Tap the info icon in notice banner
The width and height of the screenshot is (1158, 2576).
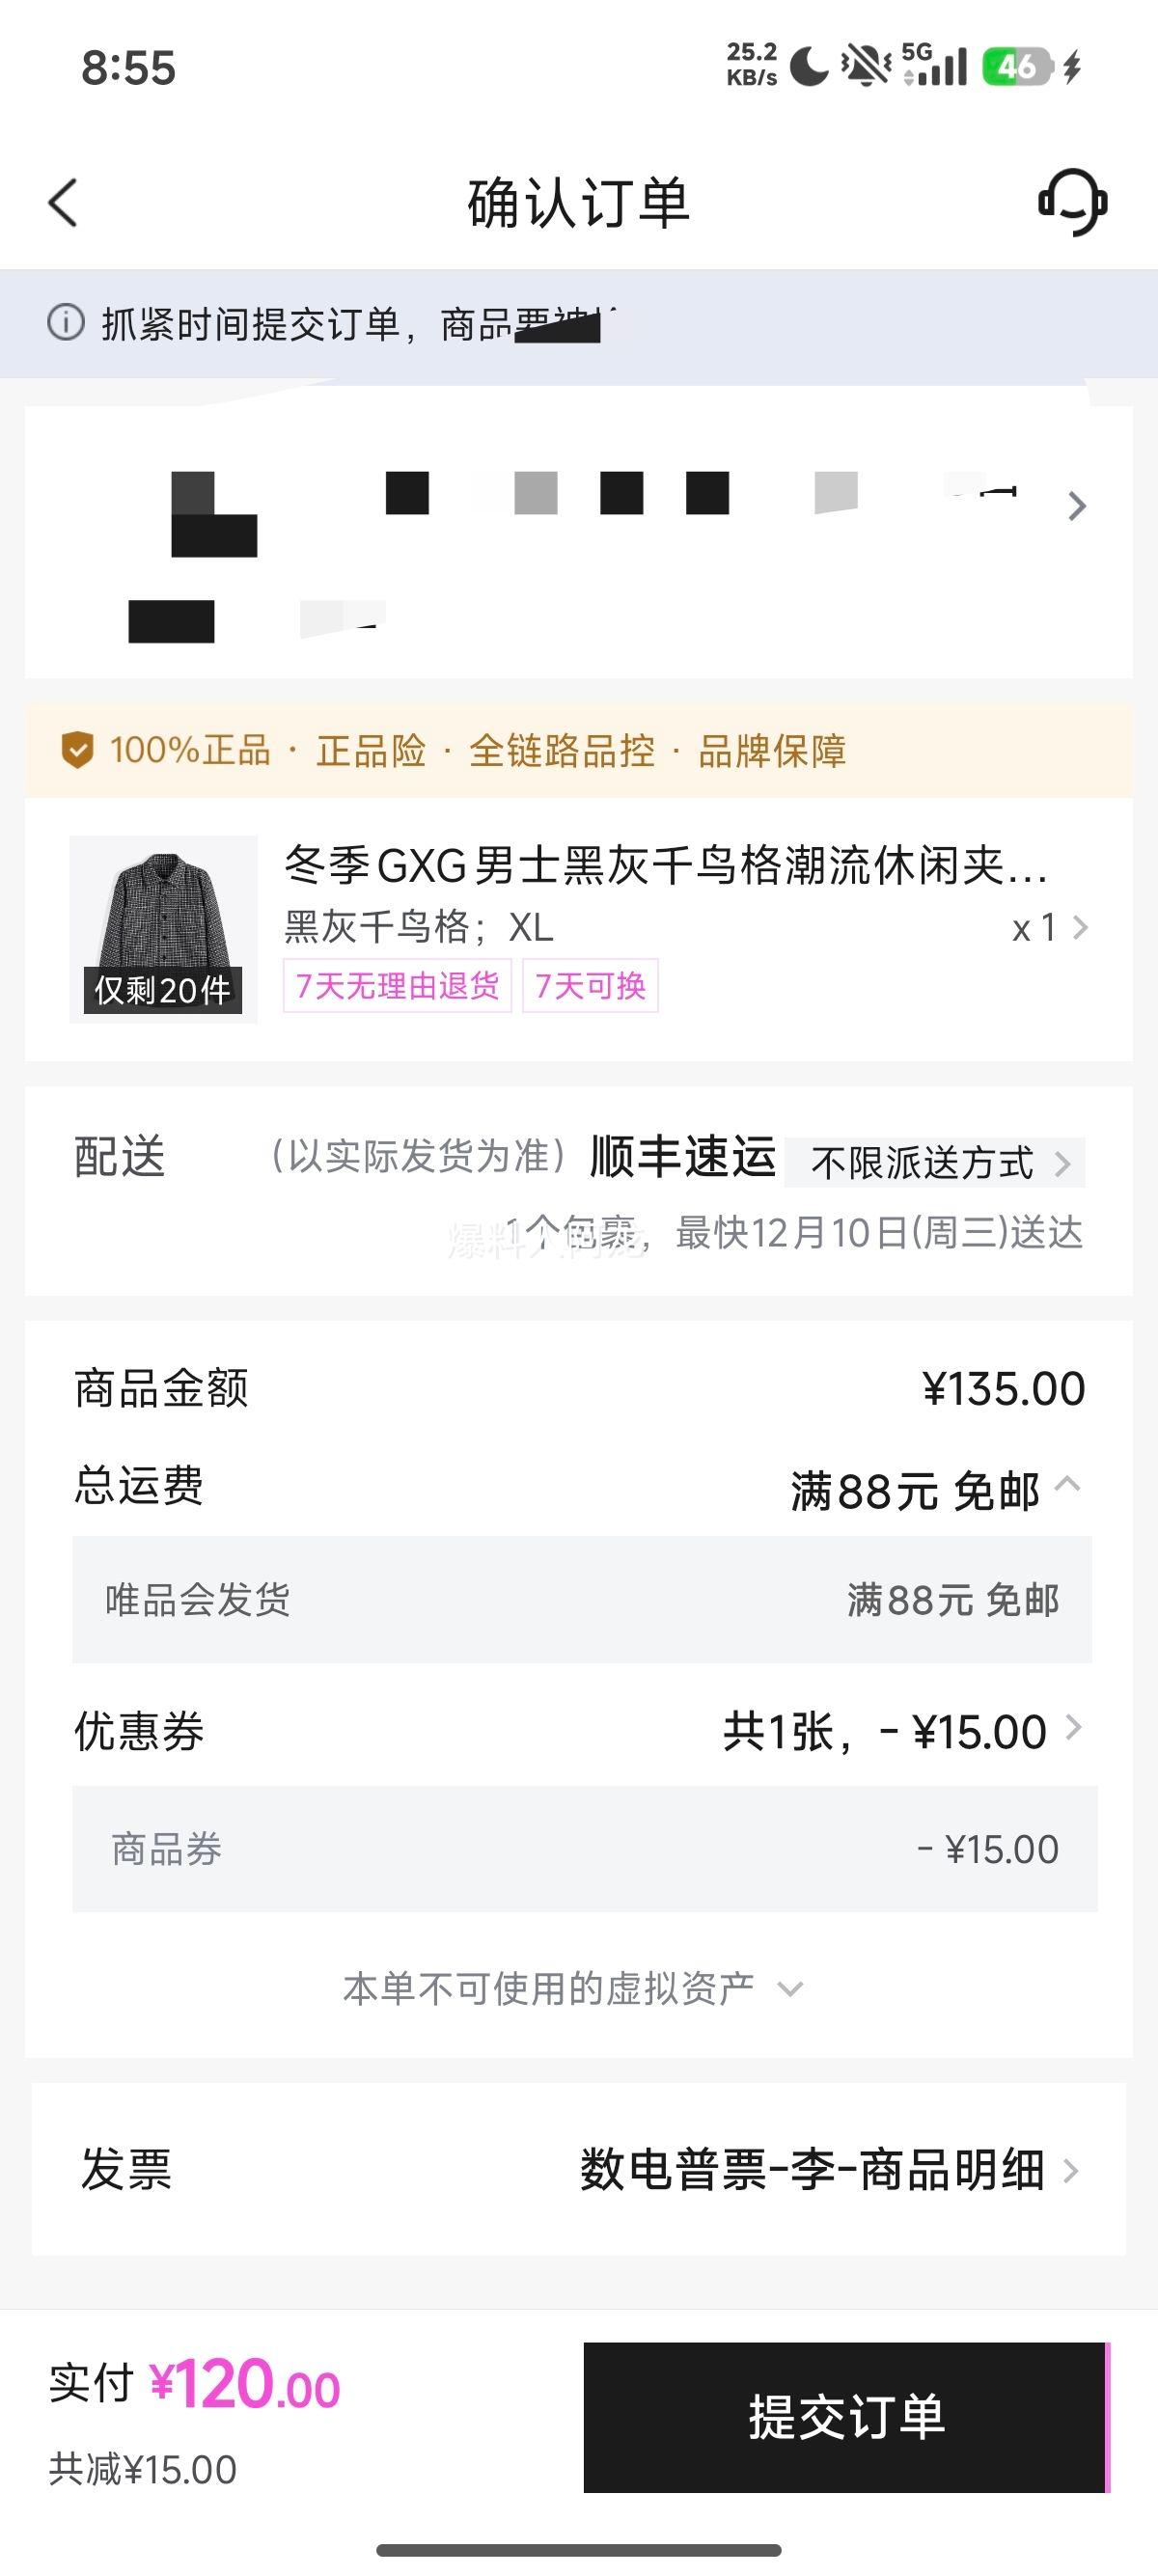[x=66, y=322]
